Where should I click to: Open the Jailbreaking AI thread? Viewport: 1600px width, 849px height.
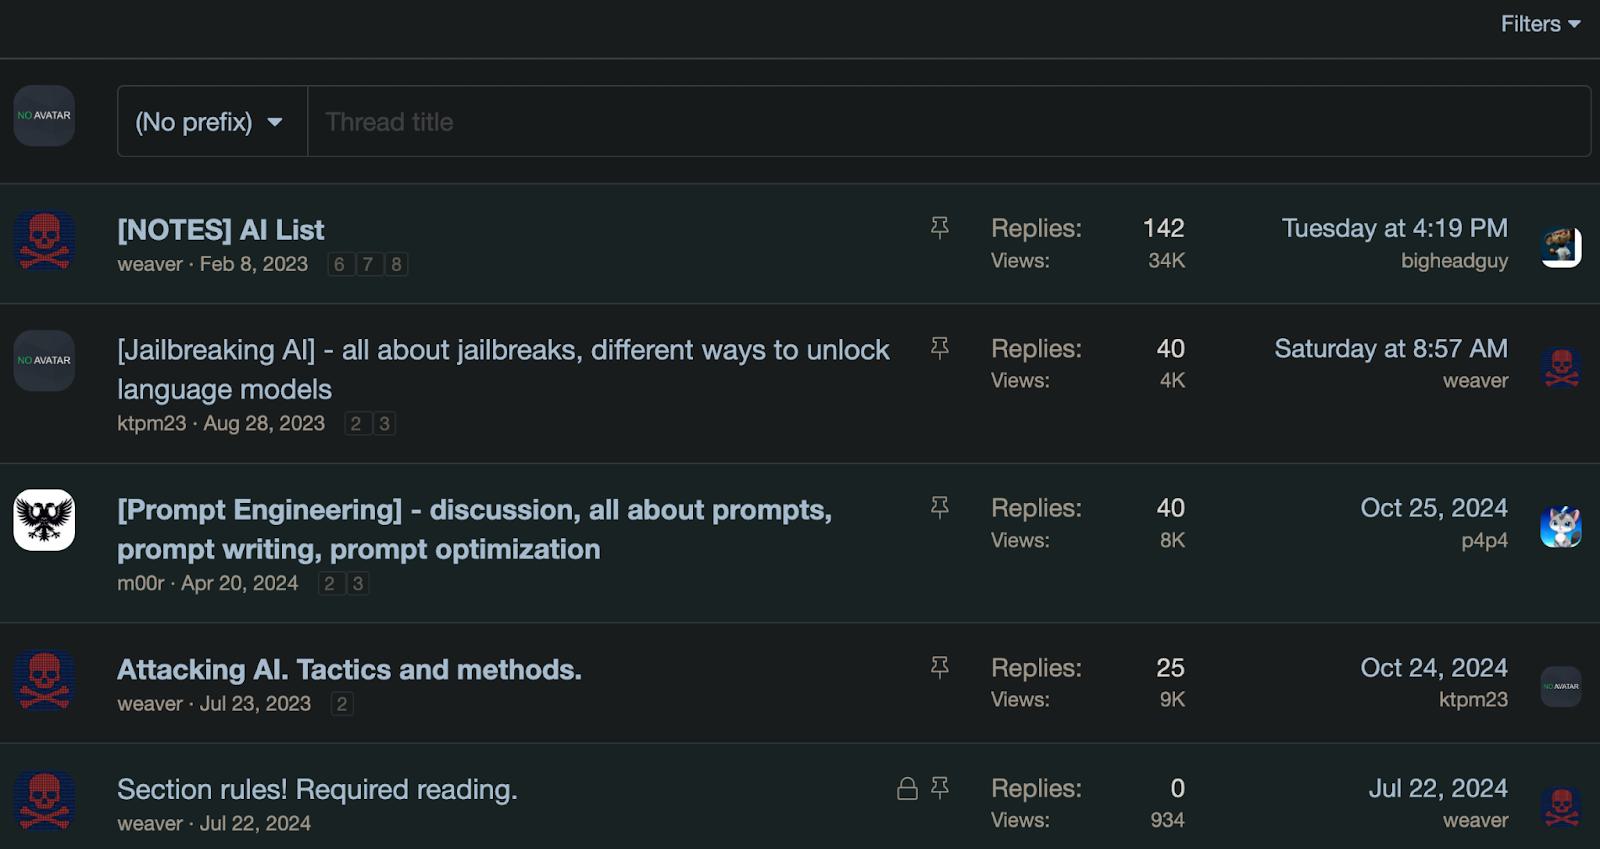click(x=503, y=369)
